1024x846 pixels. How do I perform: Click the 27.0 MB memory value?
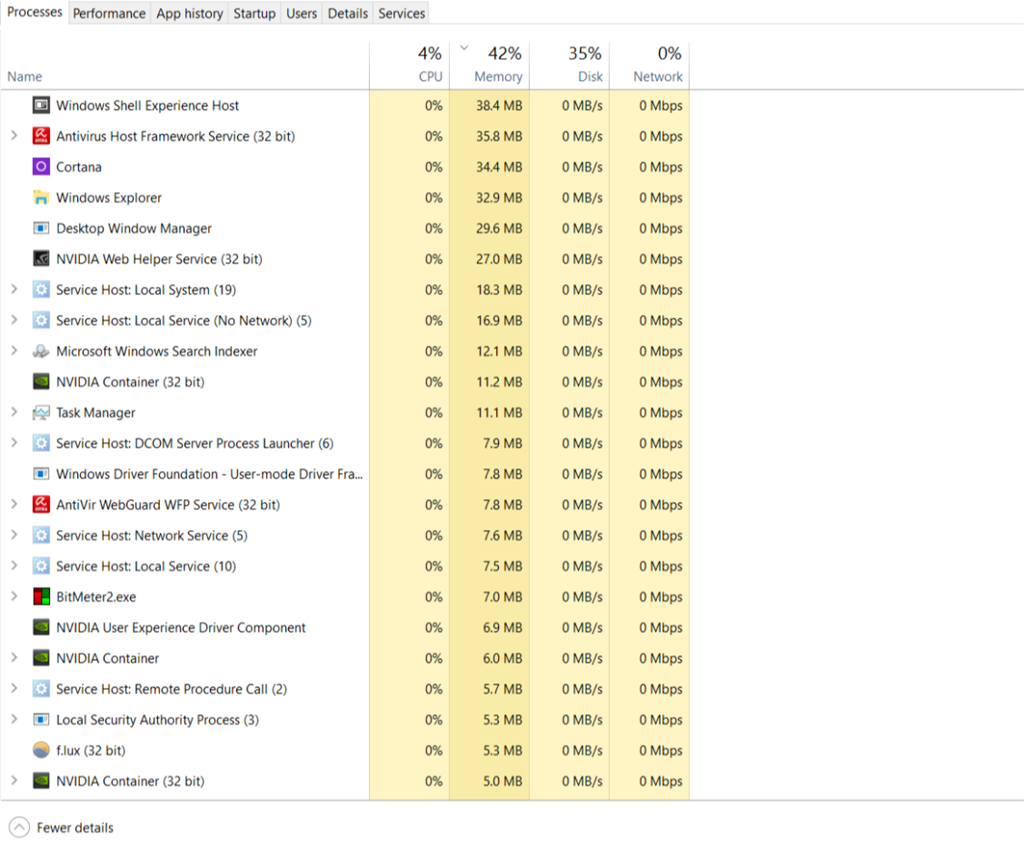click(499, 259)
